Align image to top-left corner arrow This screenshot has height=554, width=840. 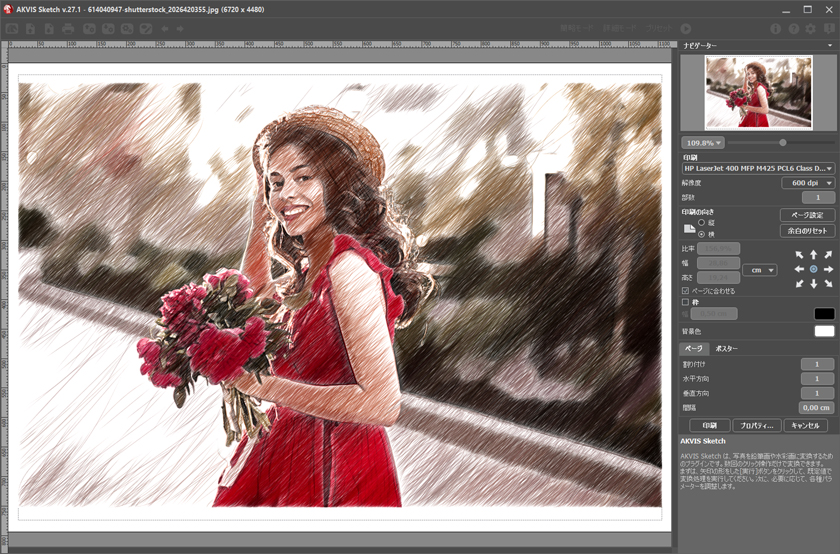click(799, 255)
